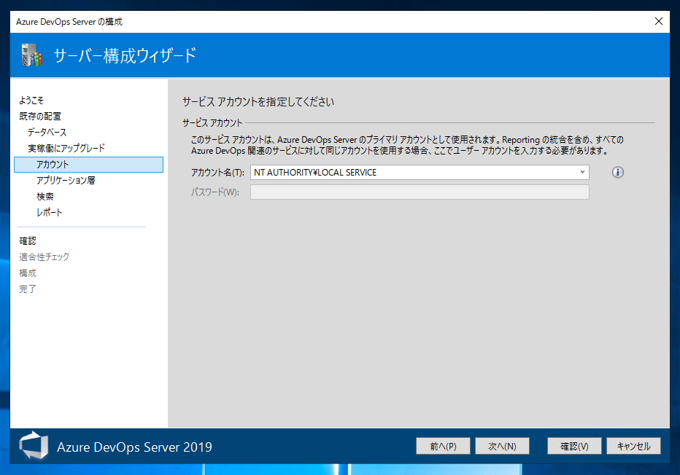Open the アカウント名 dropdown arrow

click(582, 172)
